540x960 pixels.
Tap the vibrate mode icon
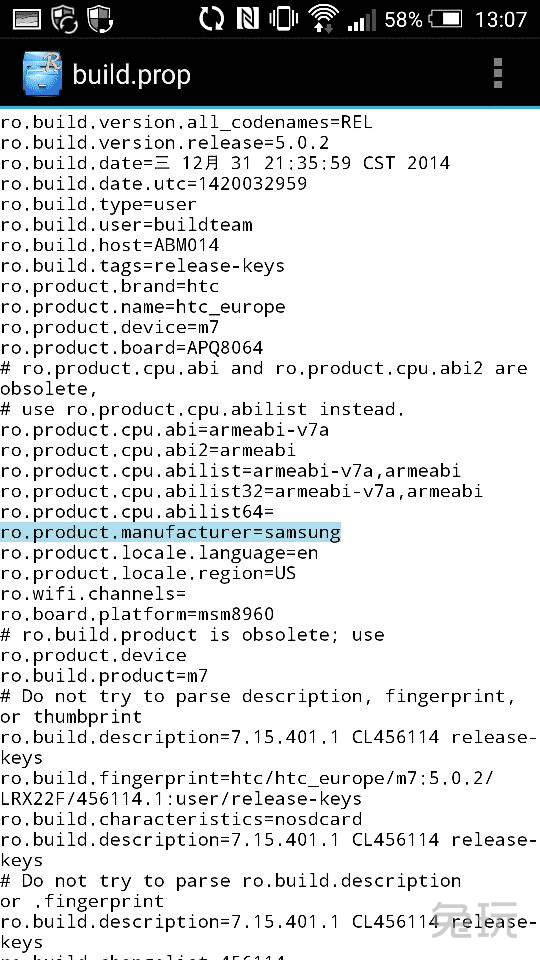(x=283, y=19)
